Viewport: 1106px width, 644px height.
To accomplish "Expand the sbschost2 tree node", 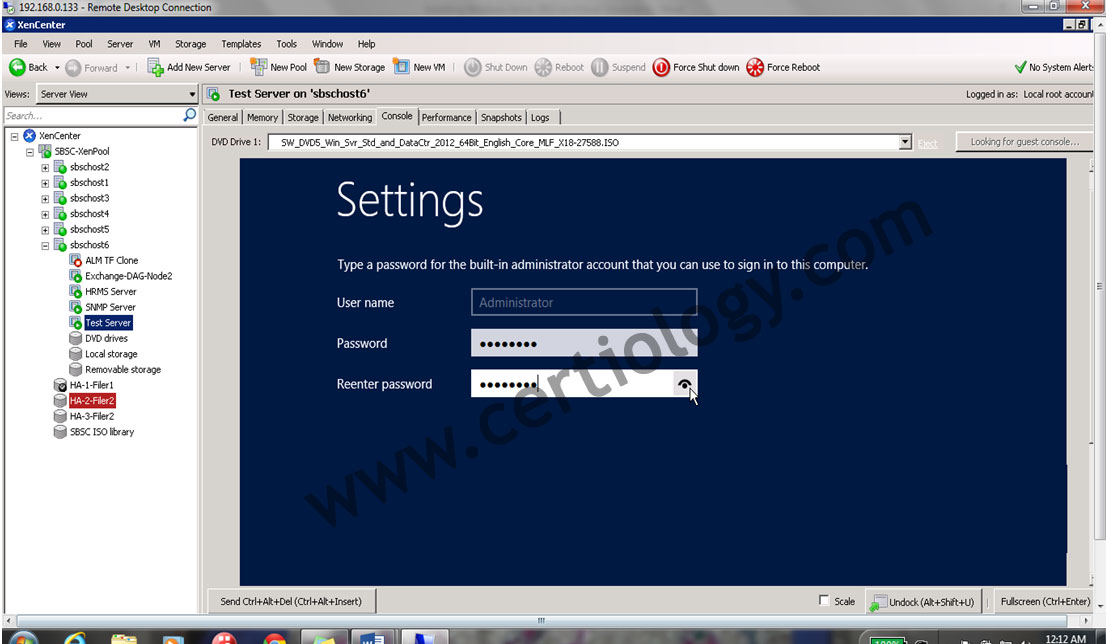I will tap(45, 168).
